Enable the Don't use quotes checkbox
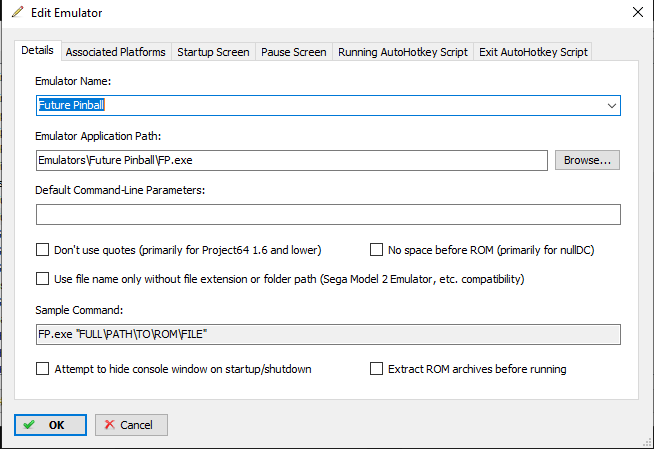The image size is (654, 449). pyautogui.click(x=43, y=250)
